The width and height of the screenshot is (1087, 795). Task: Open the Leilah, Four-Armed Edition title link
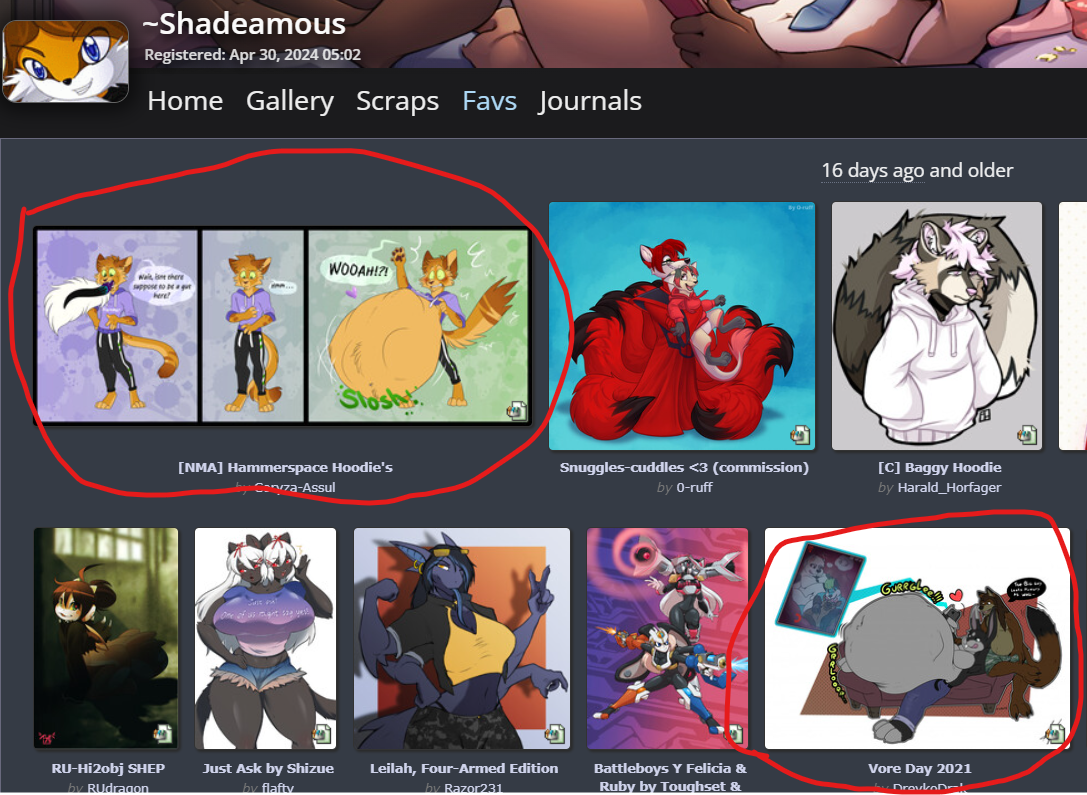coord(464,768)
